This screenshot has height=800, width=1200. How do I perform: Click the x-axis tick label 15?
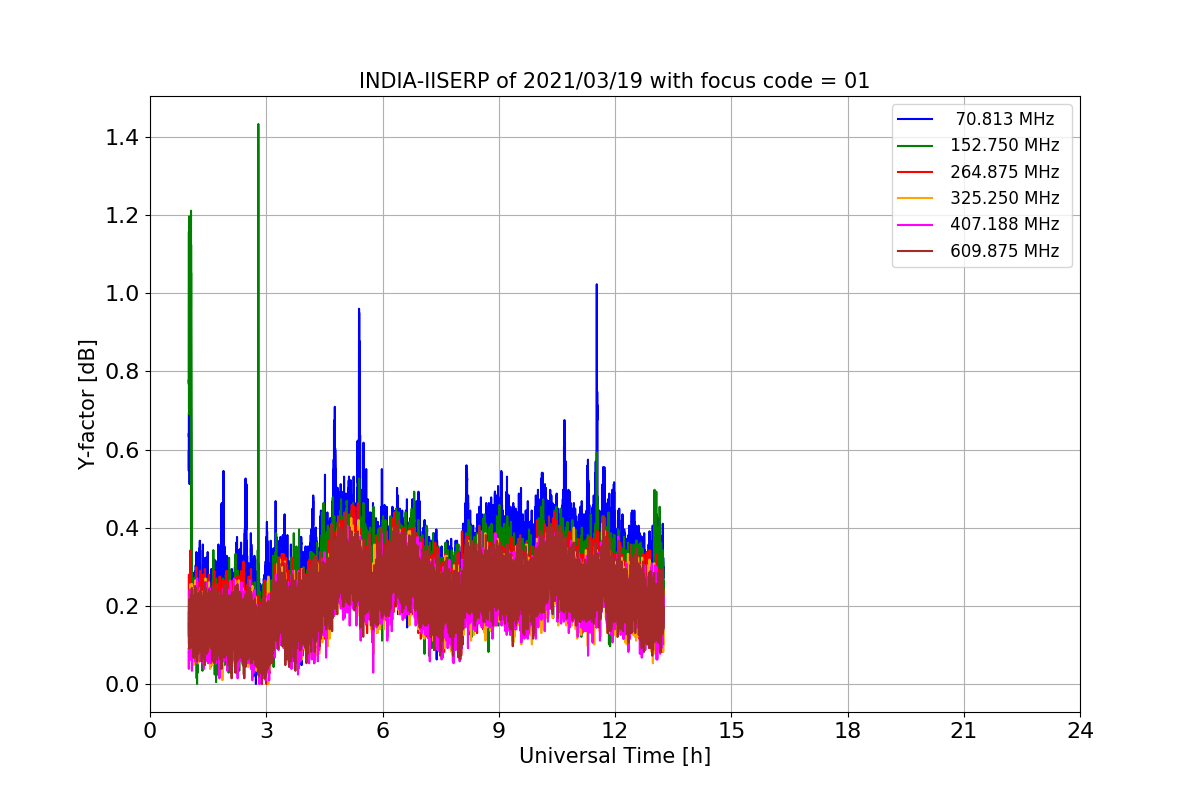(731, 730)
